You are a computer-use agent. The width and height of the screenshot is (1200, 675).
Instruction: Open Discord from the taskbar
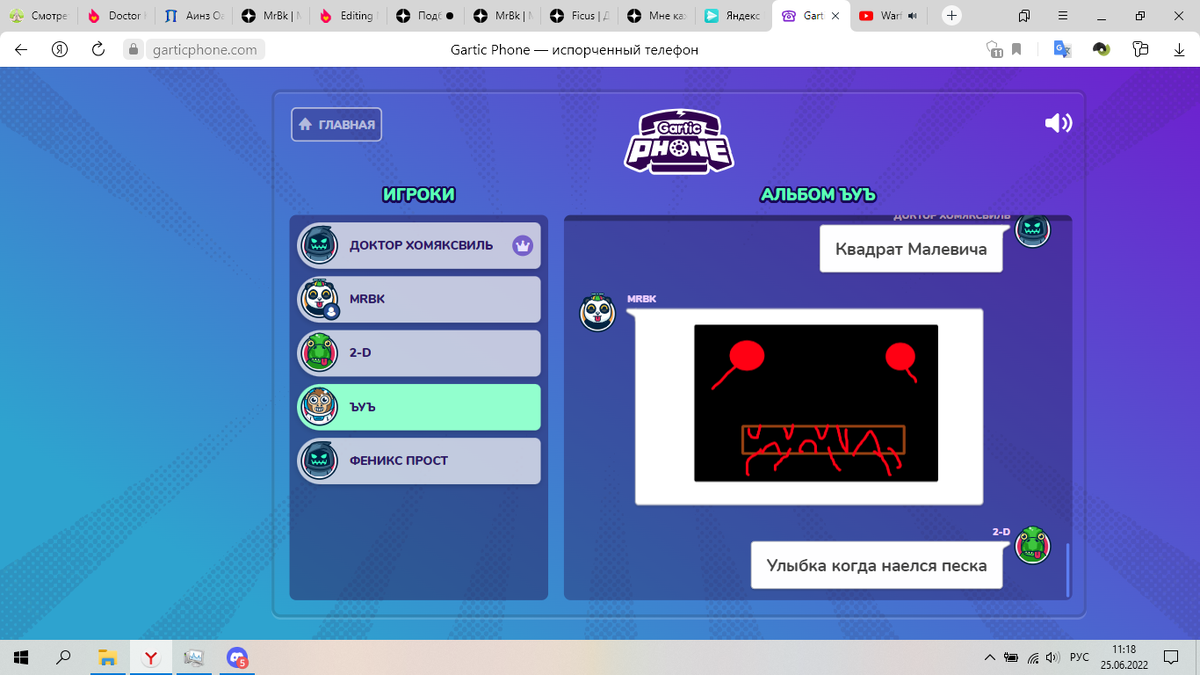pos(237,657)
